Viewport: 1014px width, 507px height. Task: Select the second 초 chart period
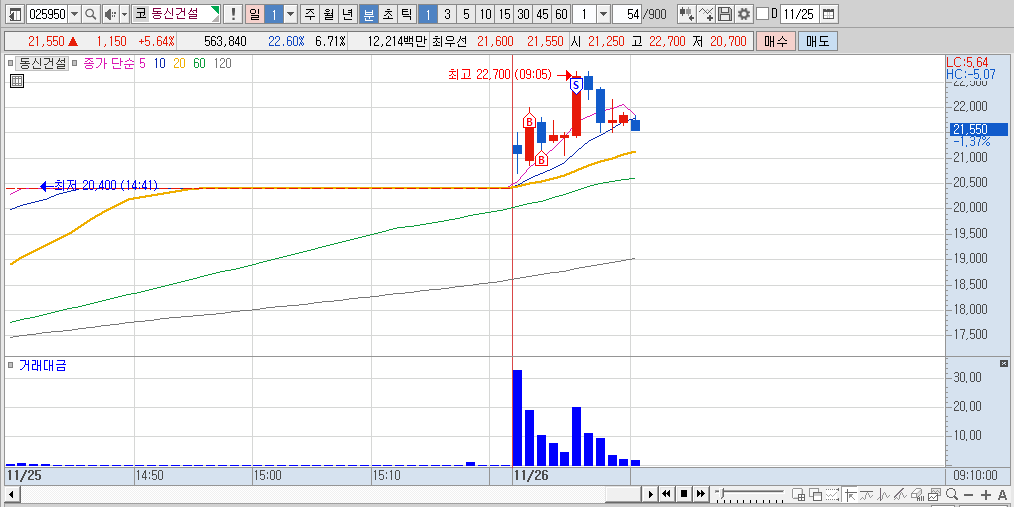387,14
